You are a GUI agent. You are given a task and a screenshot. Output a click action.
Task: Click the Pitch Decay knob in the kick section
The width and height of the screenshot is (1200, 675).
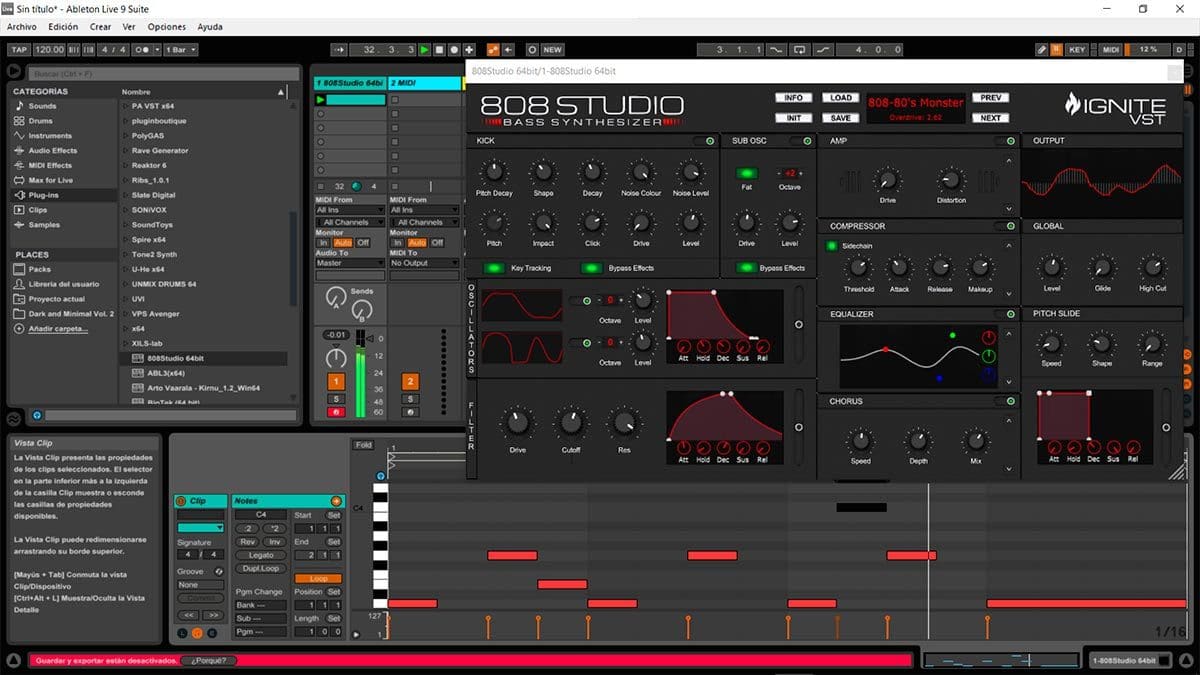tap(494, 171)
